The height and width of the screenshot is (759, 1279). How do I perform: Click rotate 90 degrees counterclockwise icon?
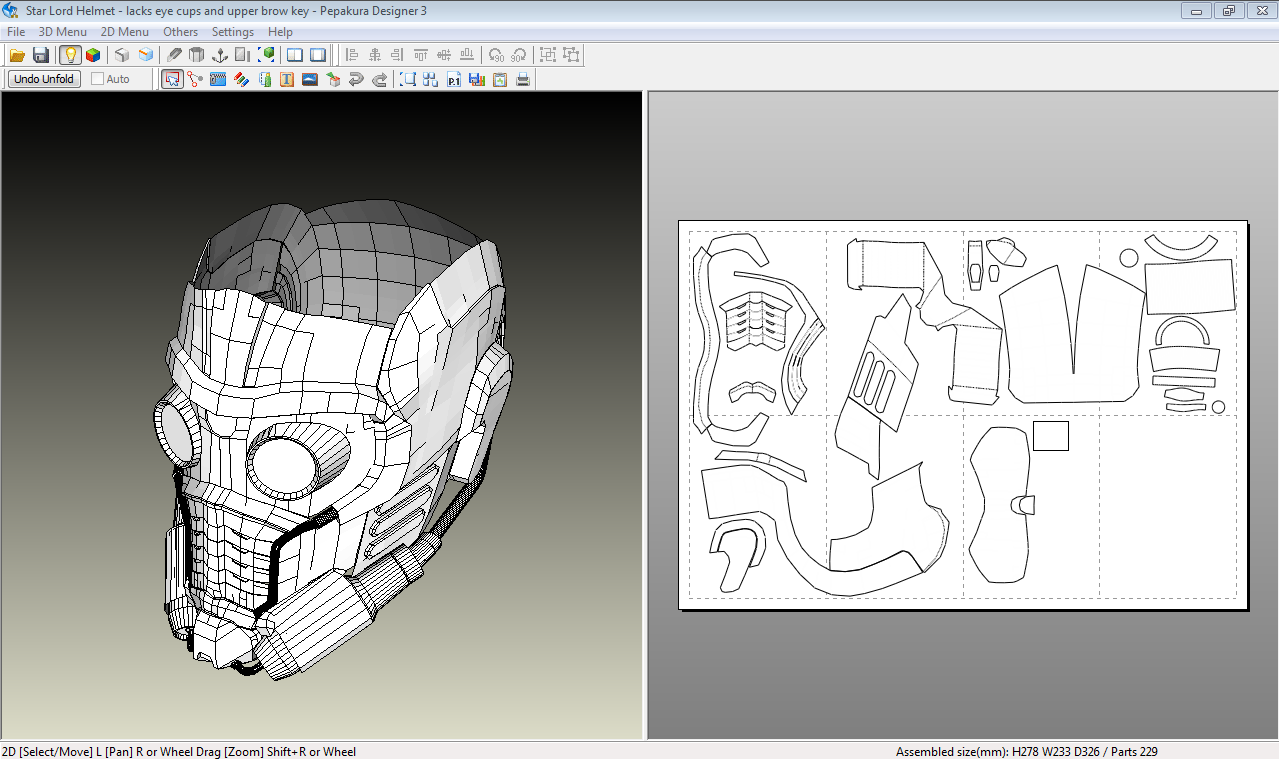point(496,55)
